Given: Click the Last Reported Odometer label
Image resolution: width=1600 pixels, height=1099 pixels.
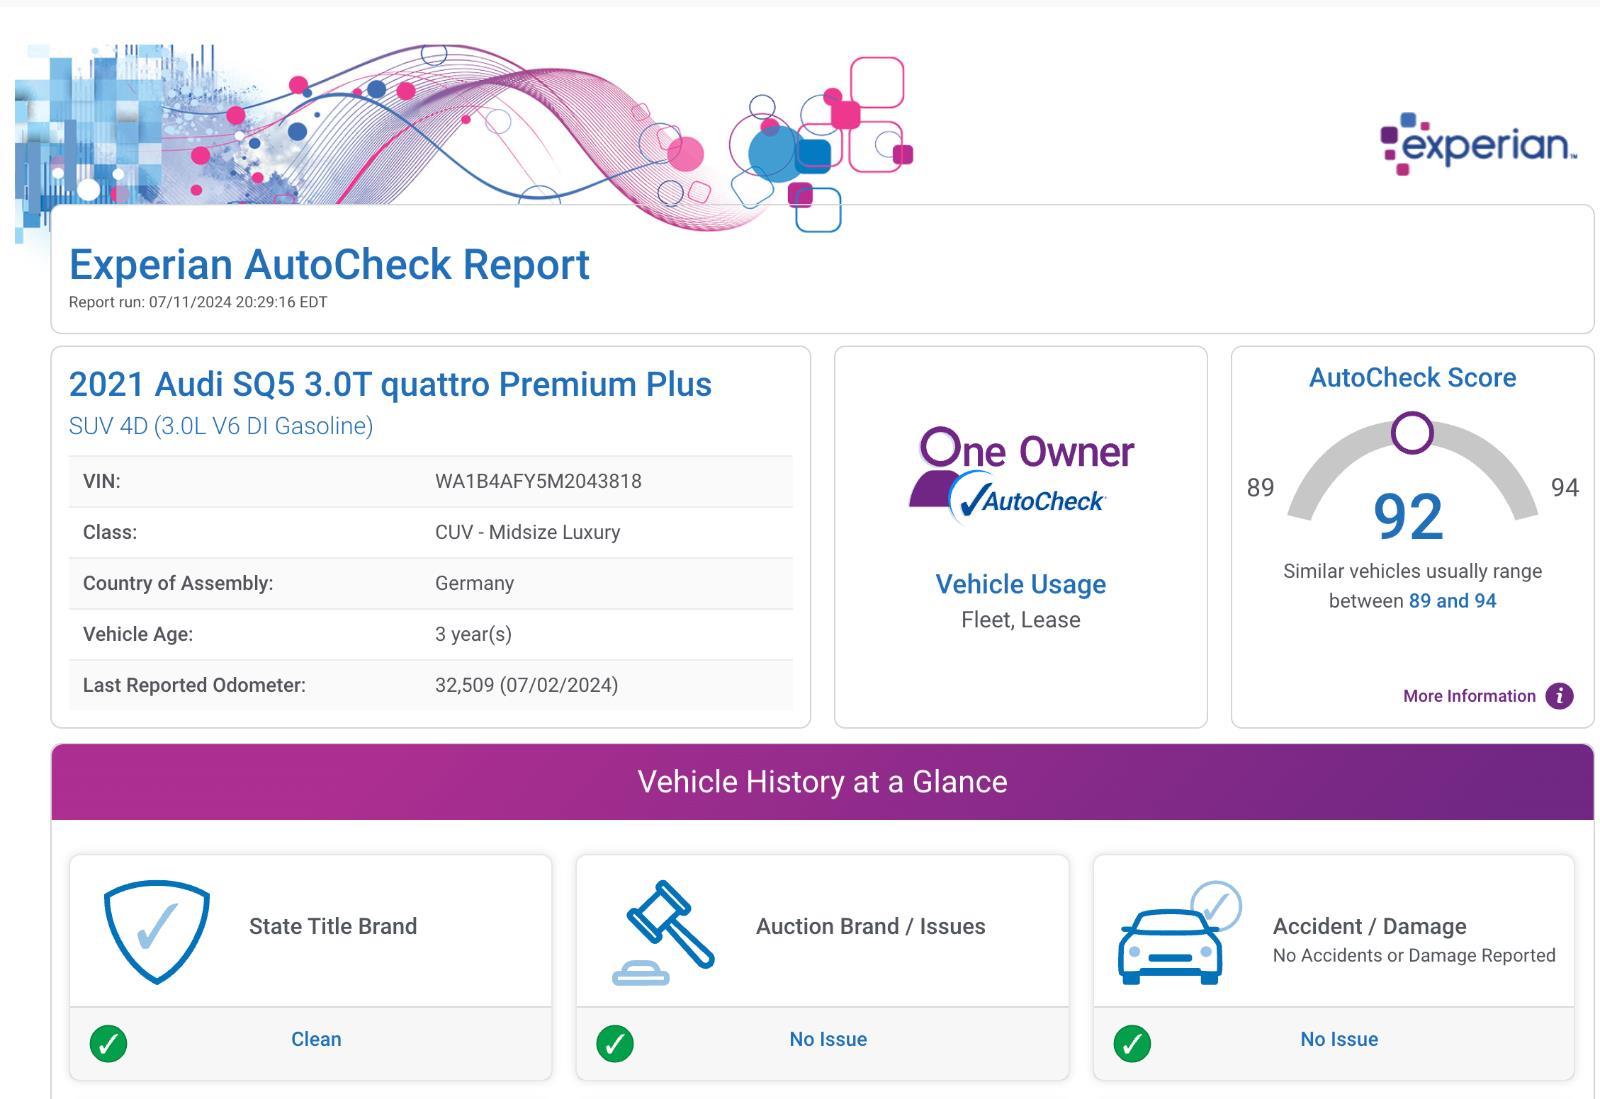Looking at the screenshot, I should coord(194,685).
